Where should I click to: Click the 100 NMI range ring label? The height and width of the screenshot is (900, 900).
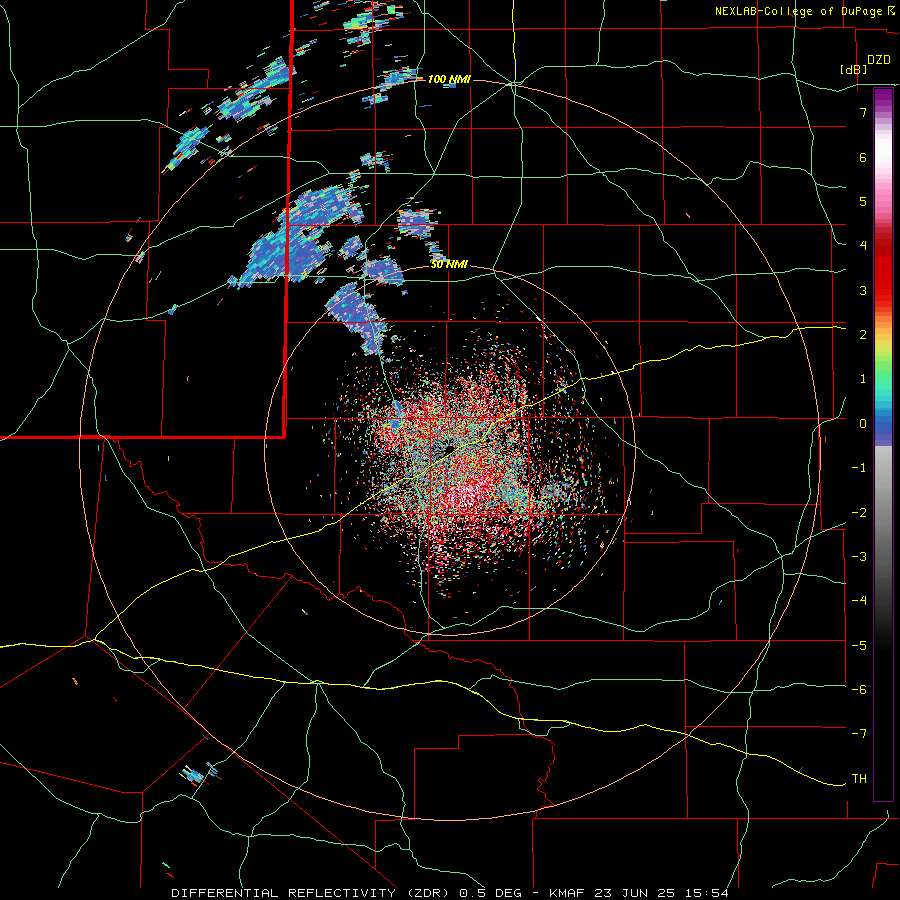pyautogui.click(x=449, y=79)
